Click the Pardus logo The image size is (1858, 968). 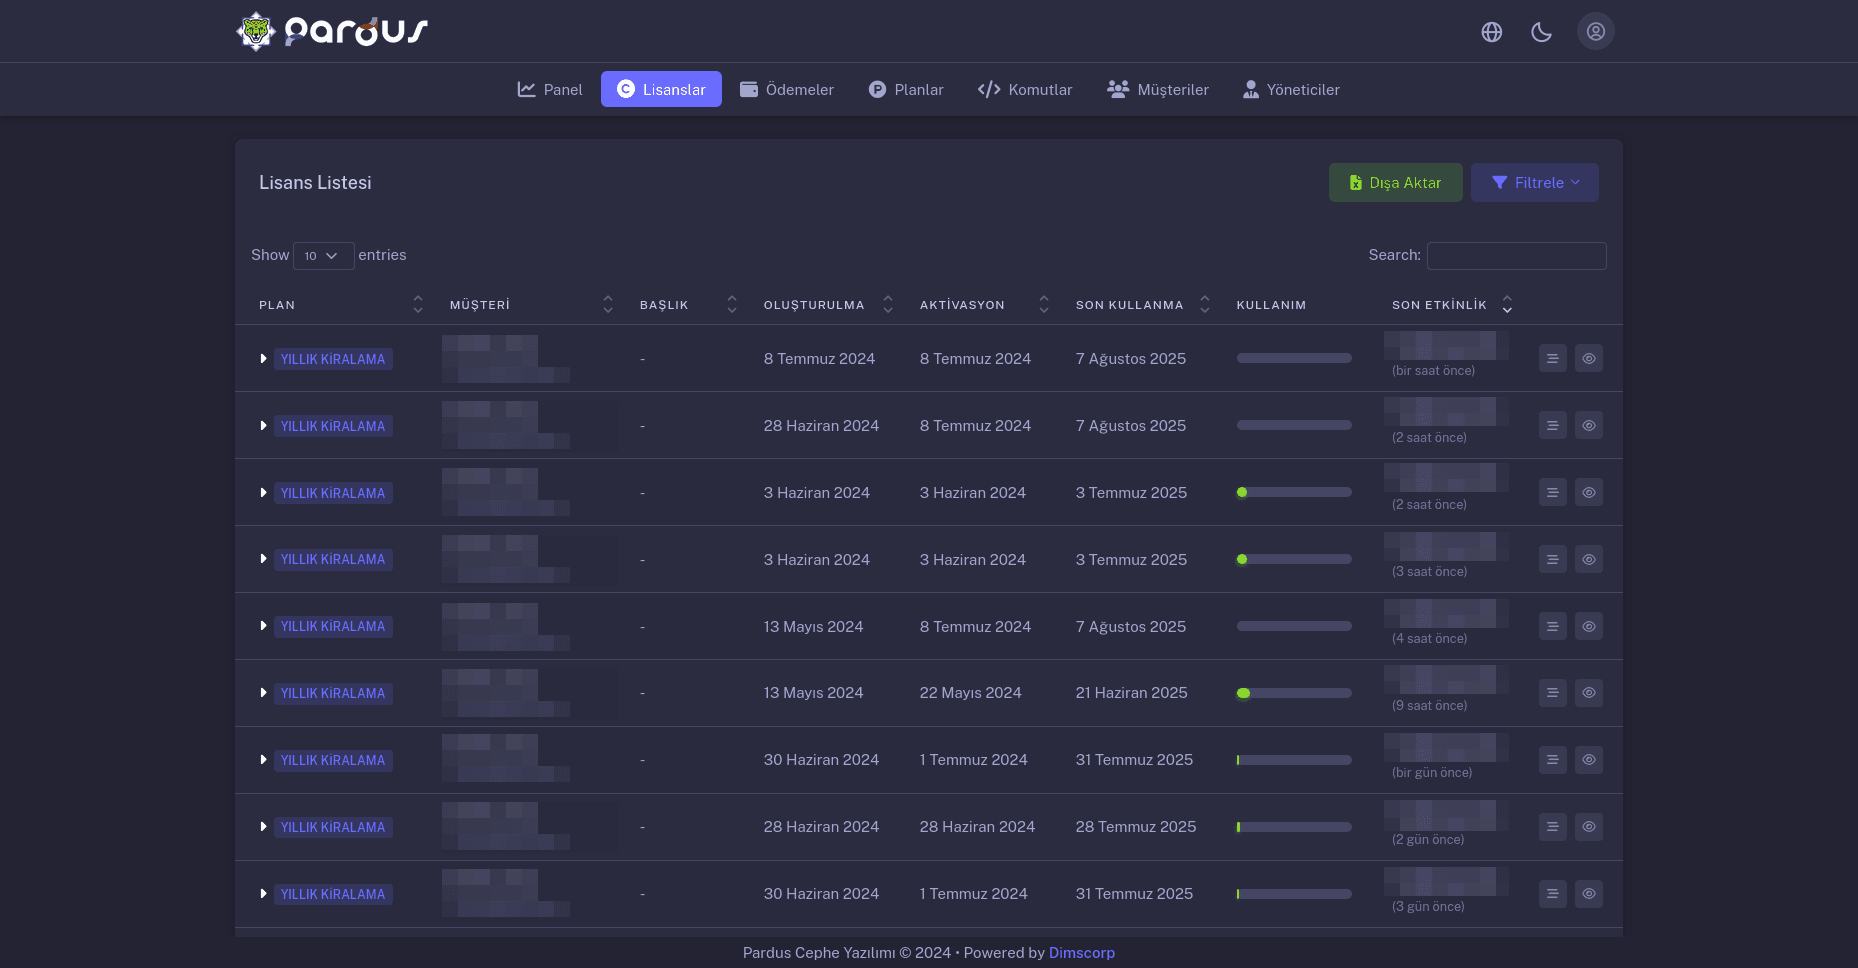pyautogui.click(x=332, y=32)
